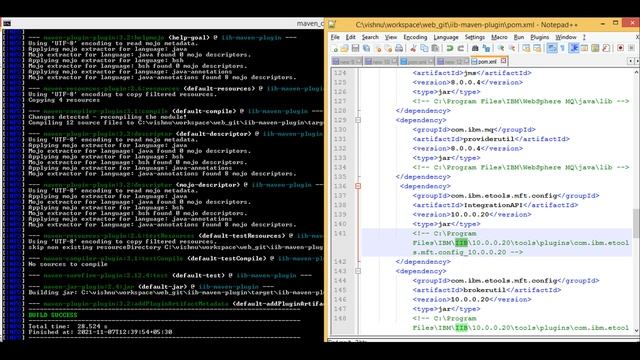Screen dimensions: 640x360
Task: Toggle Word Wrap in toolbar
Action: (x=552, y=49)
